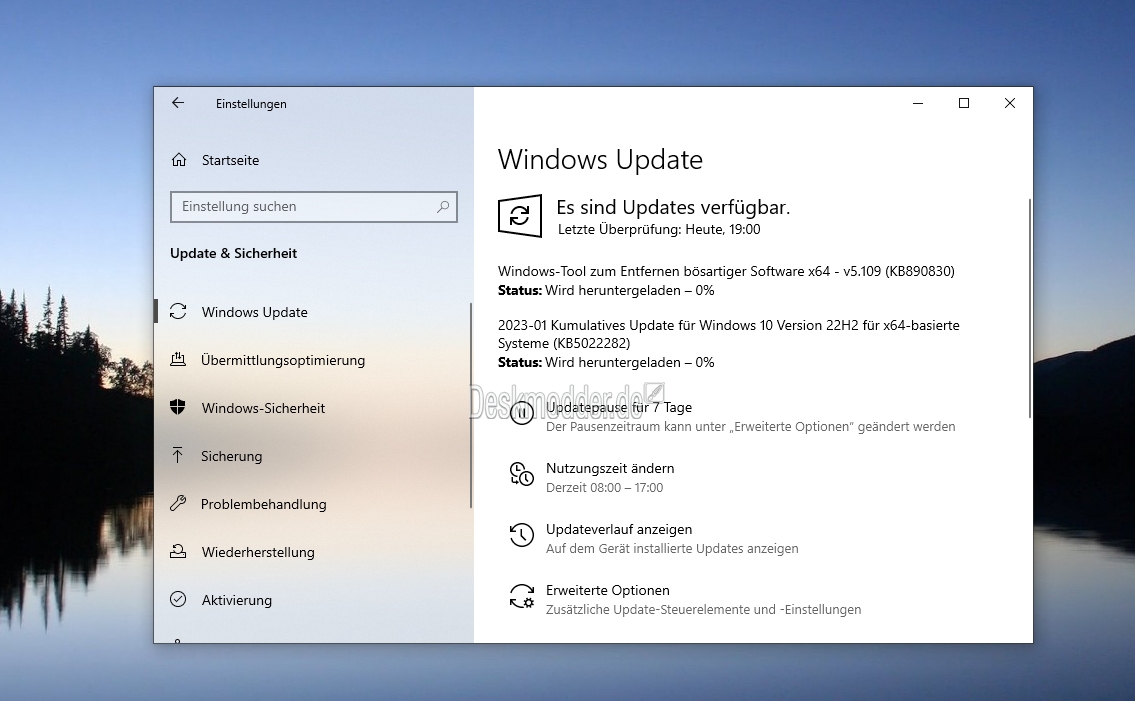The height and width of the screenshot is (701, 1135).
Task: Click the search magnifier icon
Action: tap(443, 206)
